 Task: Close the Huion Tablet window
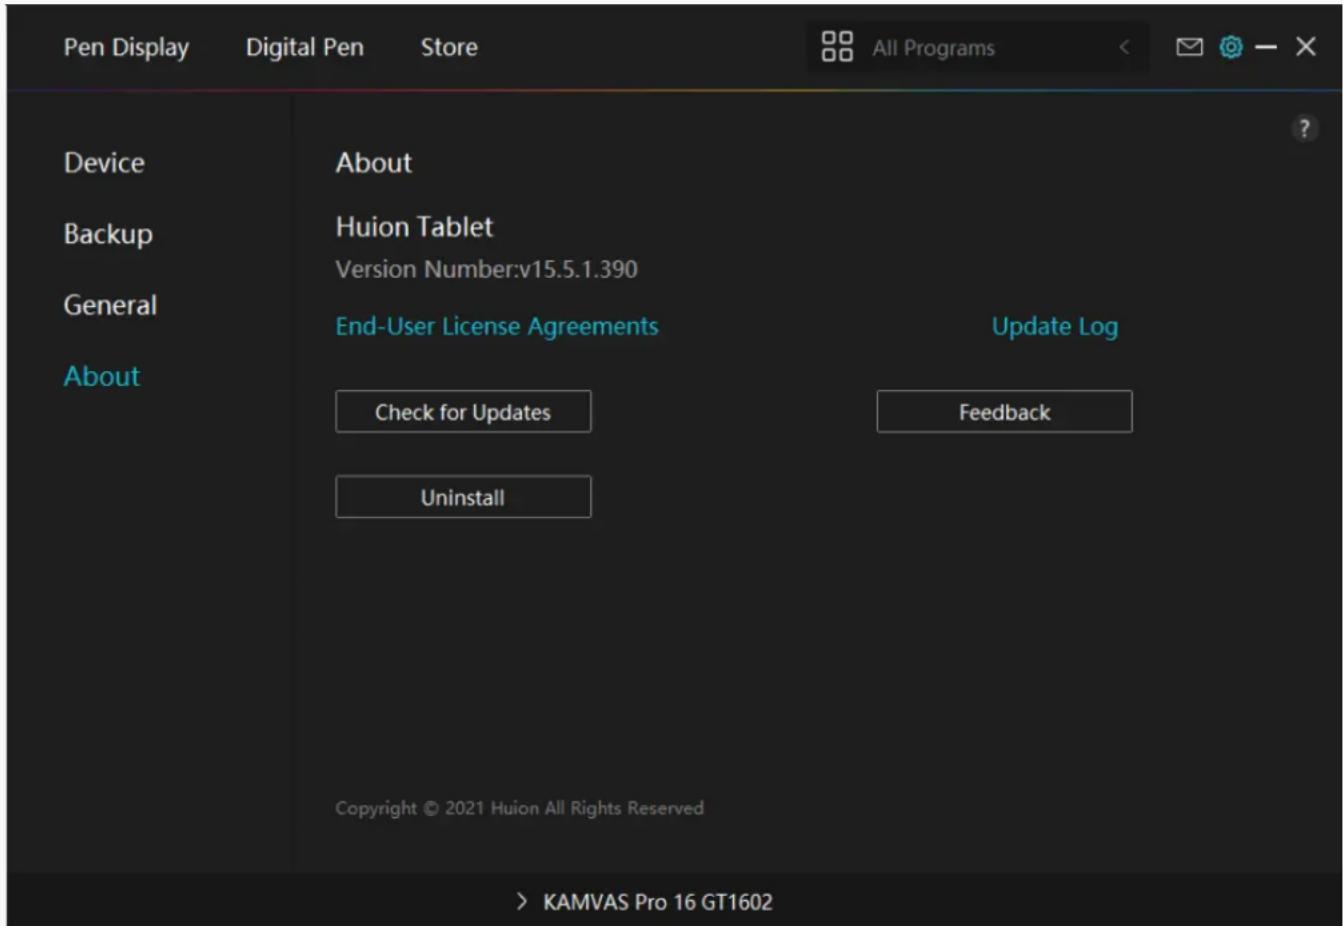[1305, 47]
